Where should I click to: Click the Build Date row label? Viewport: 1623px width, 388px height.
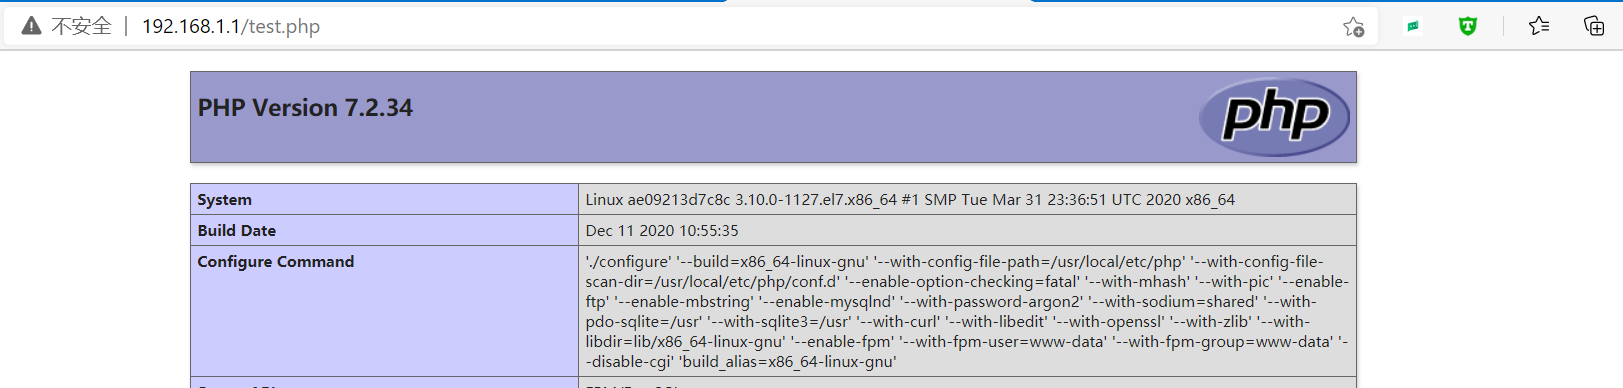click(237, 231)
